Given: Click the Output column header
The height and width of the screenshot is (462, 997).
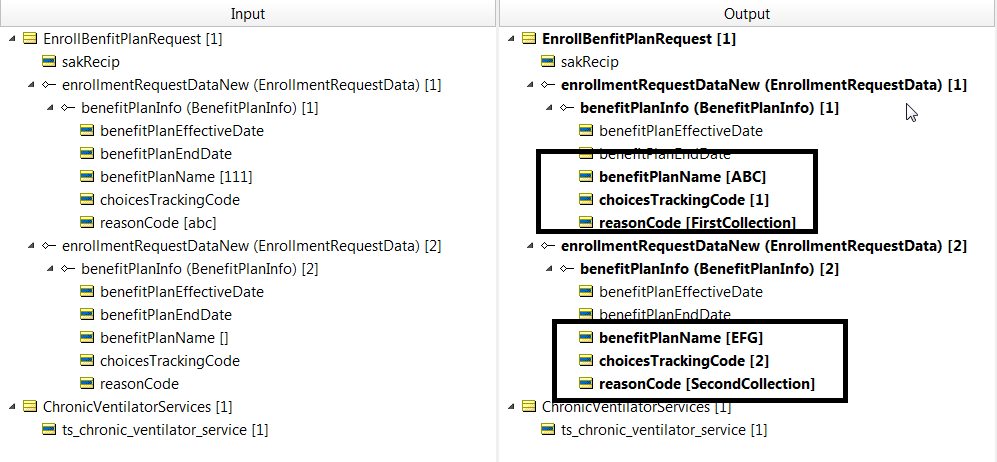Looking at the screenshot, I should point(748,13).
